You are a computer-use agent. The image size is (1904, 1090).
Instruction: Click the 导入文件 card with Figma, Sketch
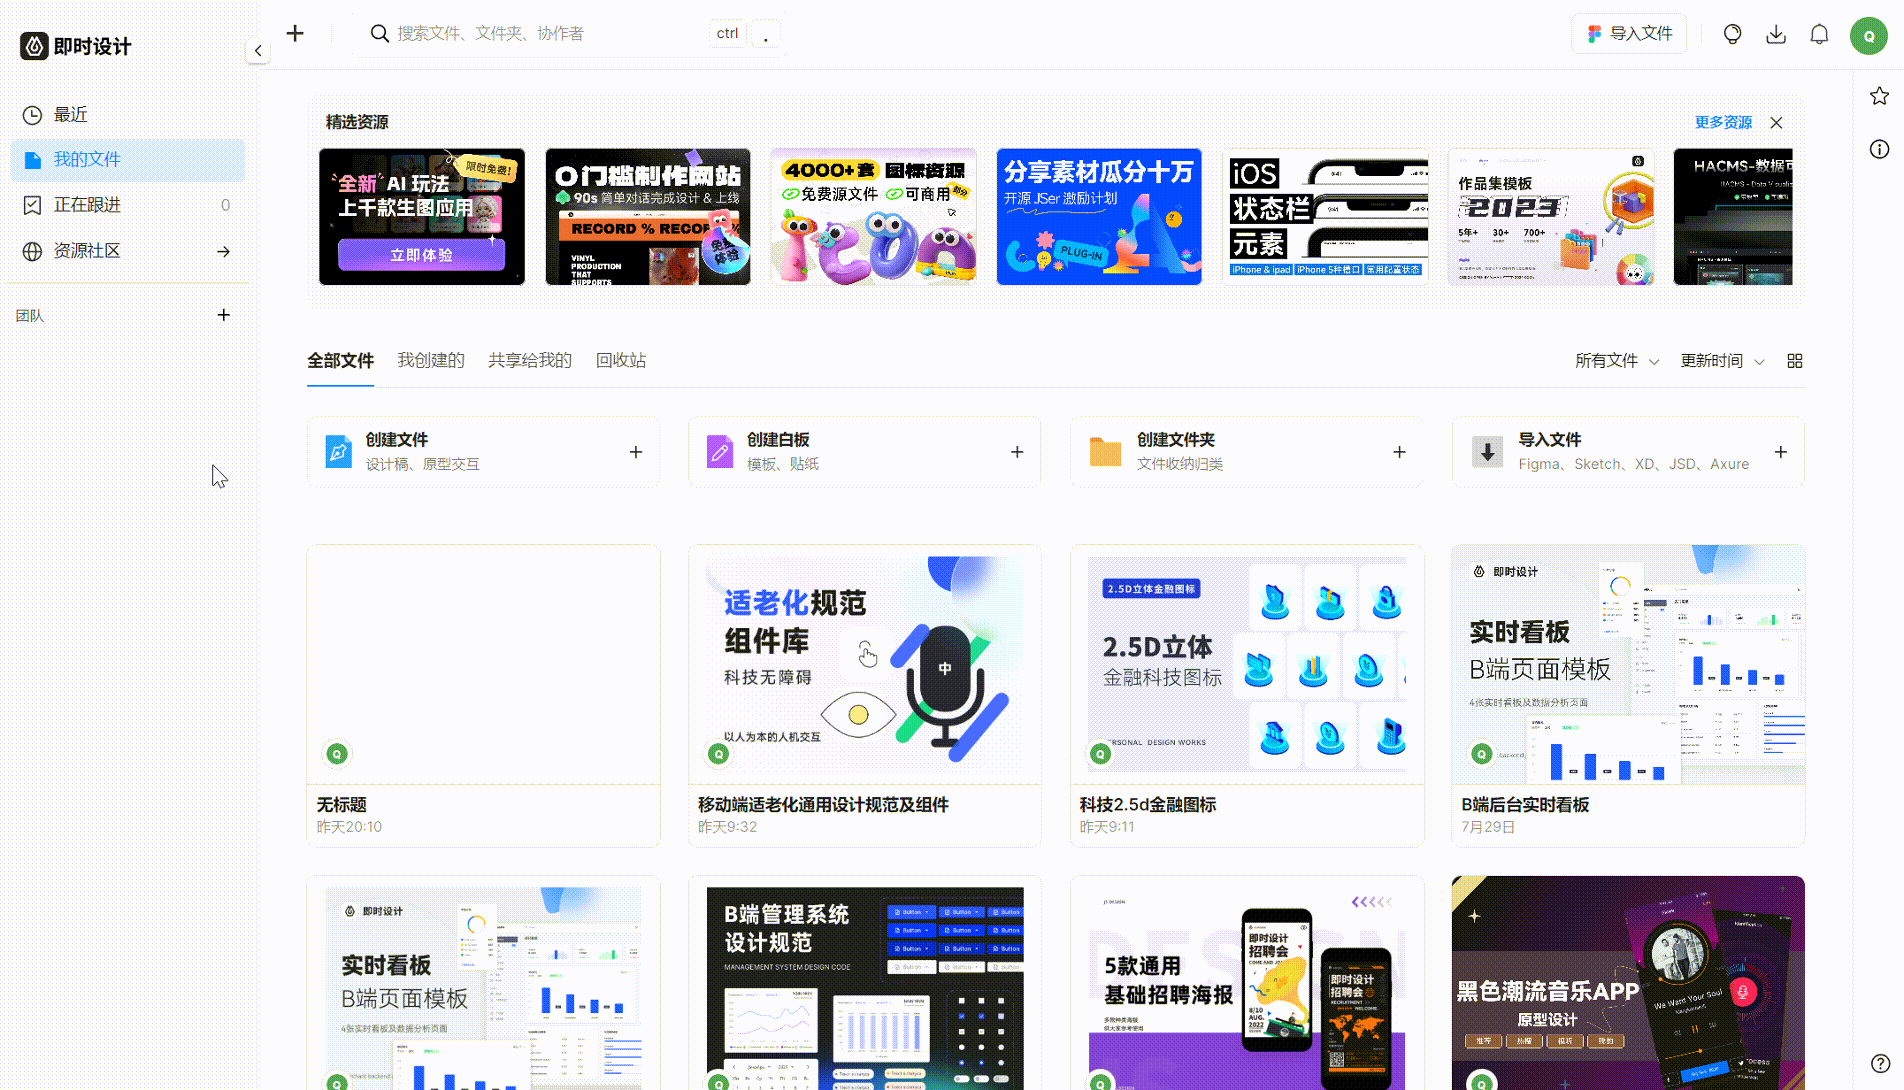pyautogui.click(x=1628, y=452)
